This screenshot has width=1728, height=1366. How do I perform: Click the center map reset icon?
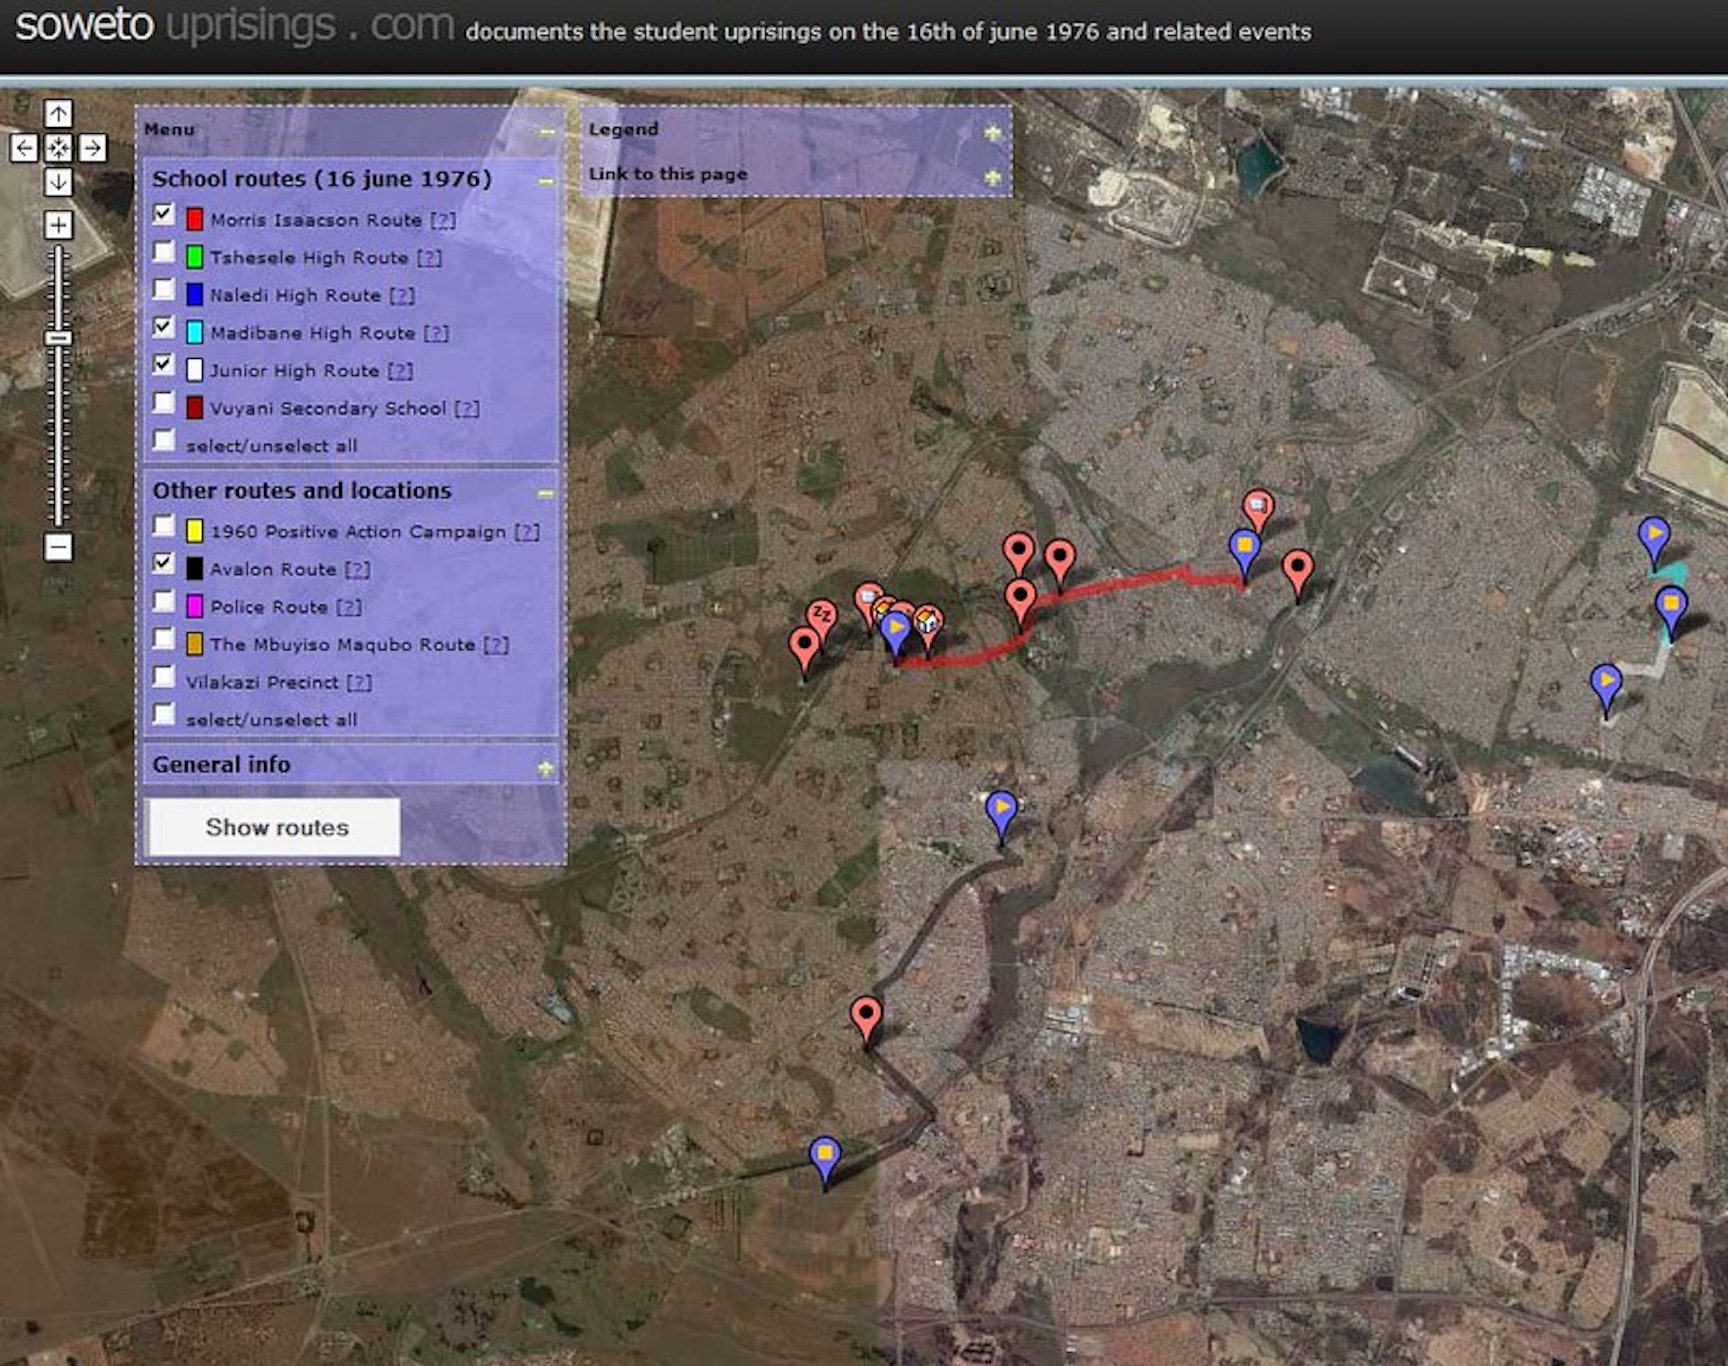click(58, 149)
